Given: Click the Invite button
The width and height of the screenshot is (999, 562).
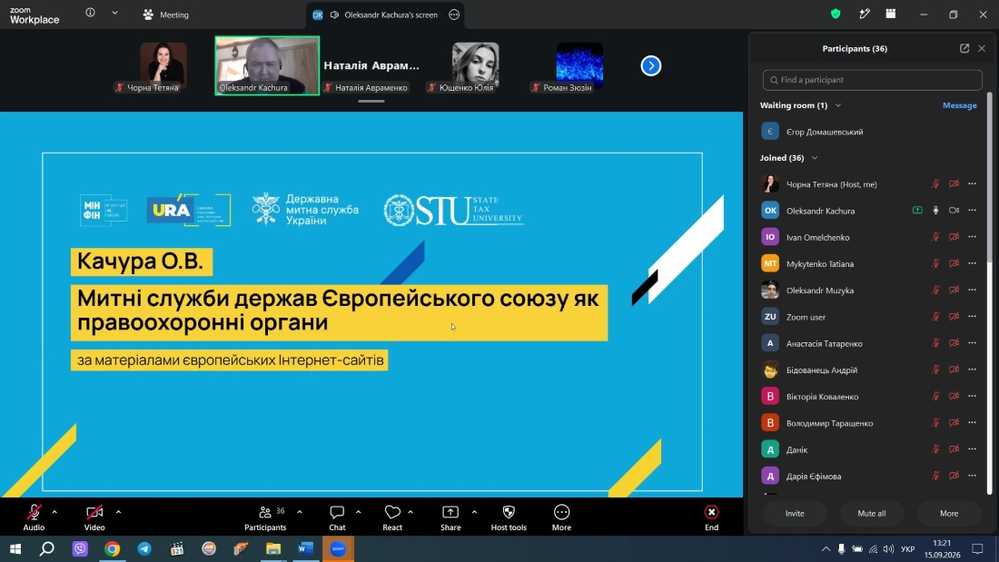Looking at the screenshot, I should (x=794, y=514).
